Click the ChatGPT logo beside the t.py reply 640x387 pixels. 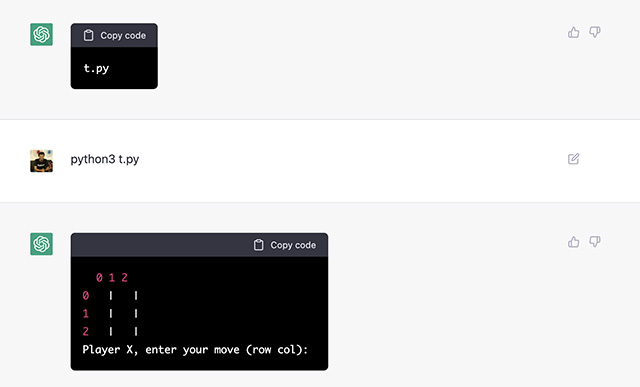pyautogui.click(x=41, y=34)
